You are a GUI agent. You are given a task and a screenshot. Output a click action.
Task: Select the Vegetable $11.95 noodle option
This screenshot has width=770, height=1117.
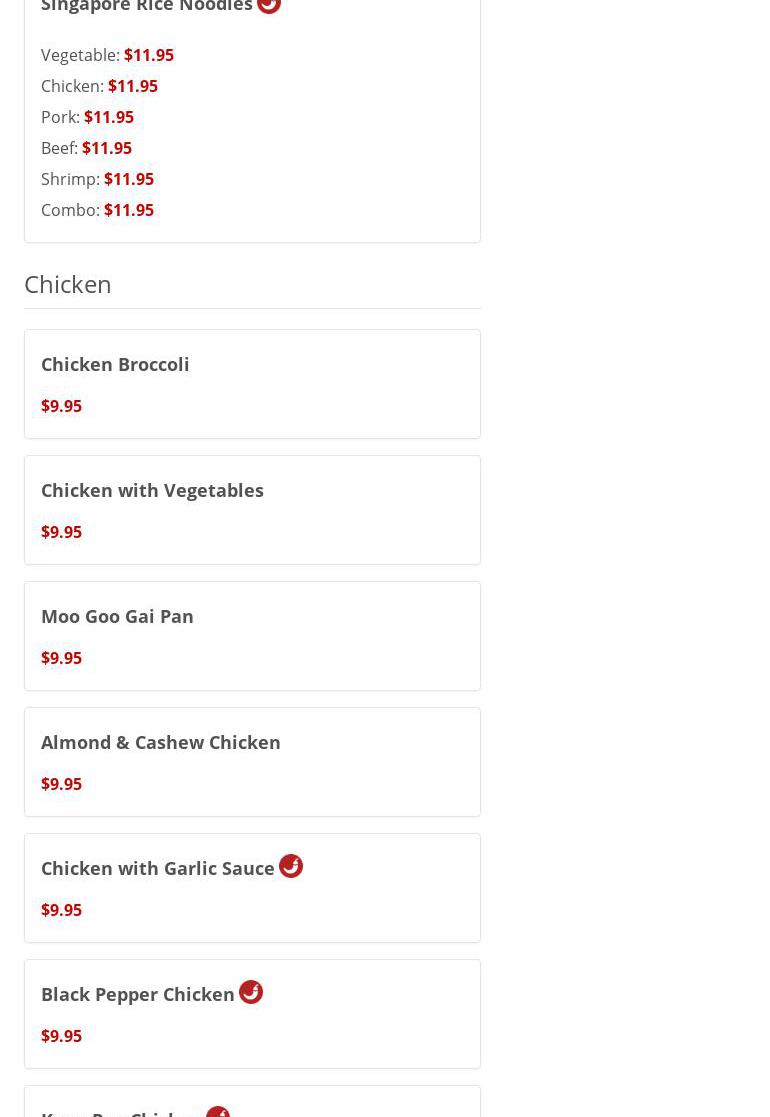[107, 55]
